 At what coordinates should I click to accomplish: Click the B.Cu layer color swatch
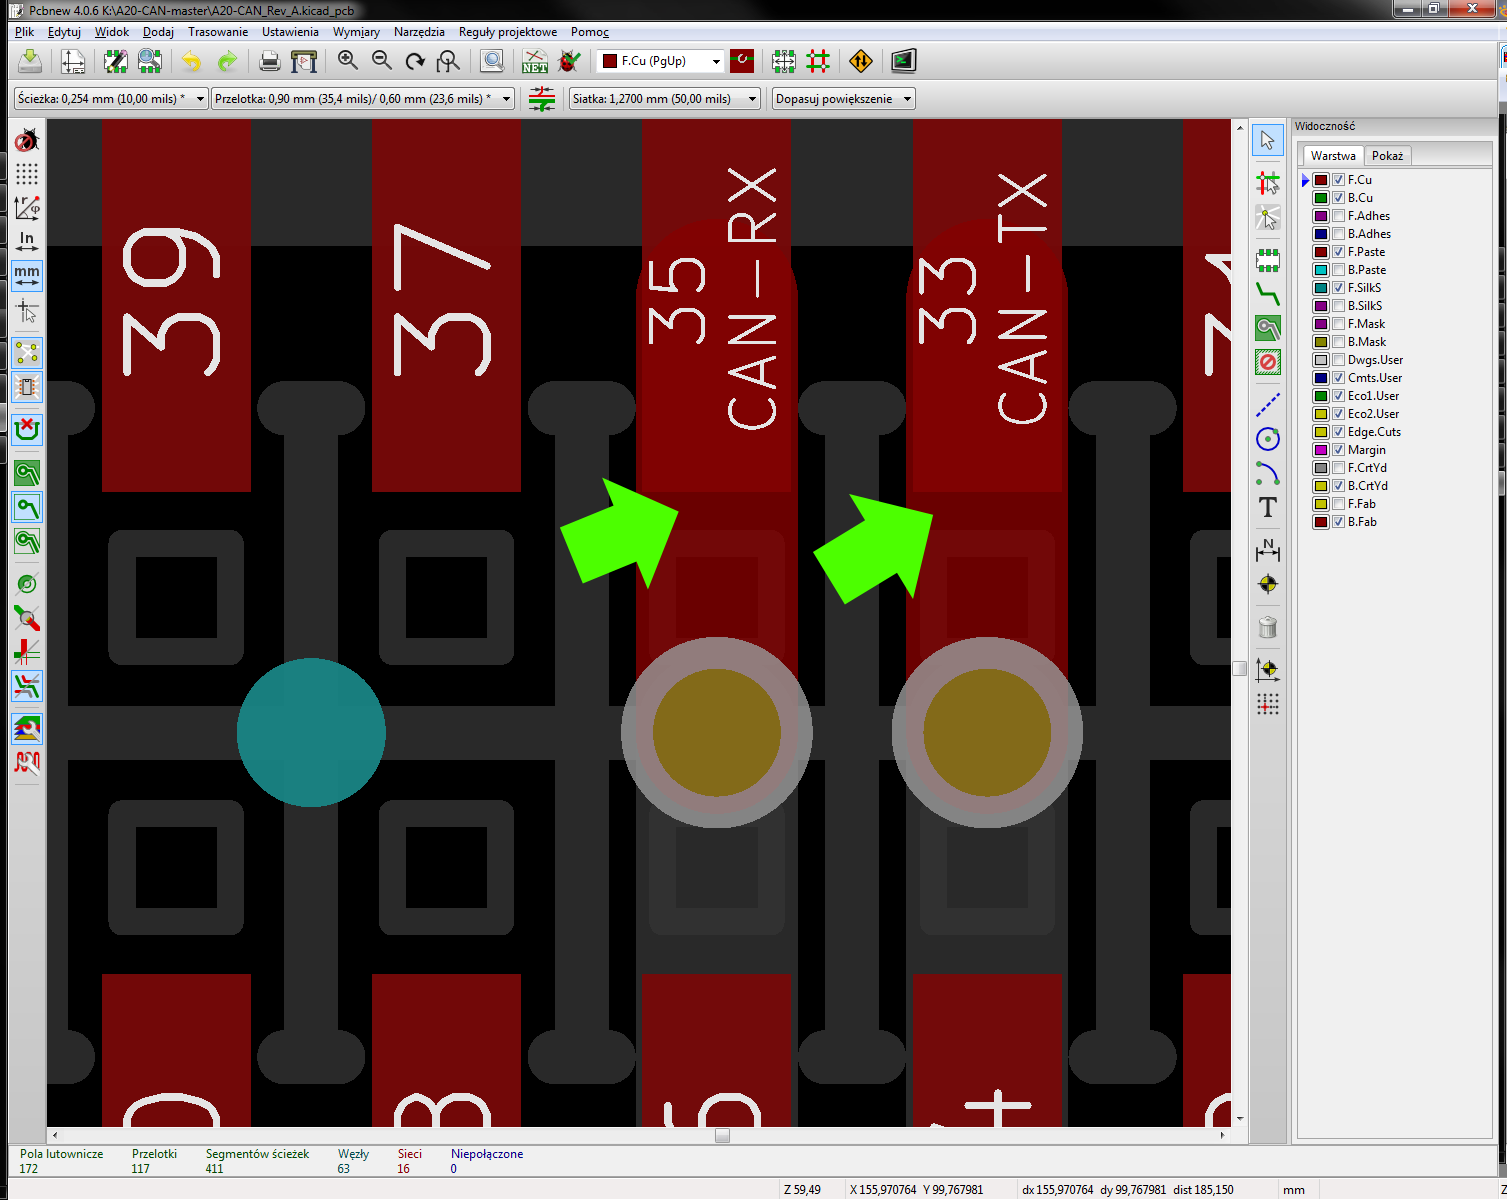[1321, 198]
